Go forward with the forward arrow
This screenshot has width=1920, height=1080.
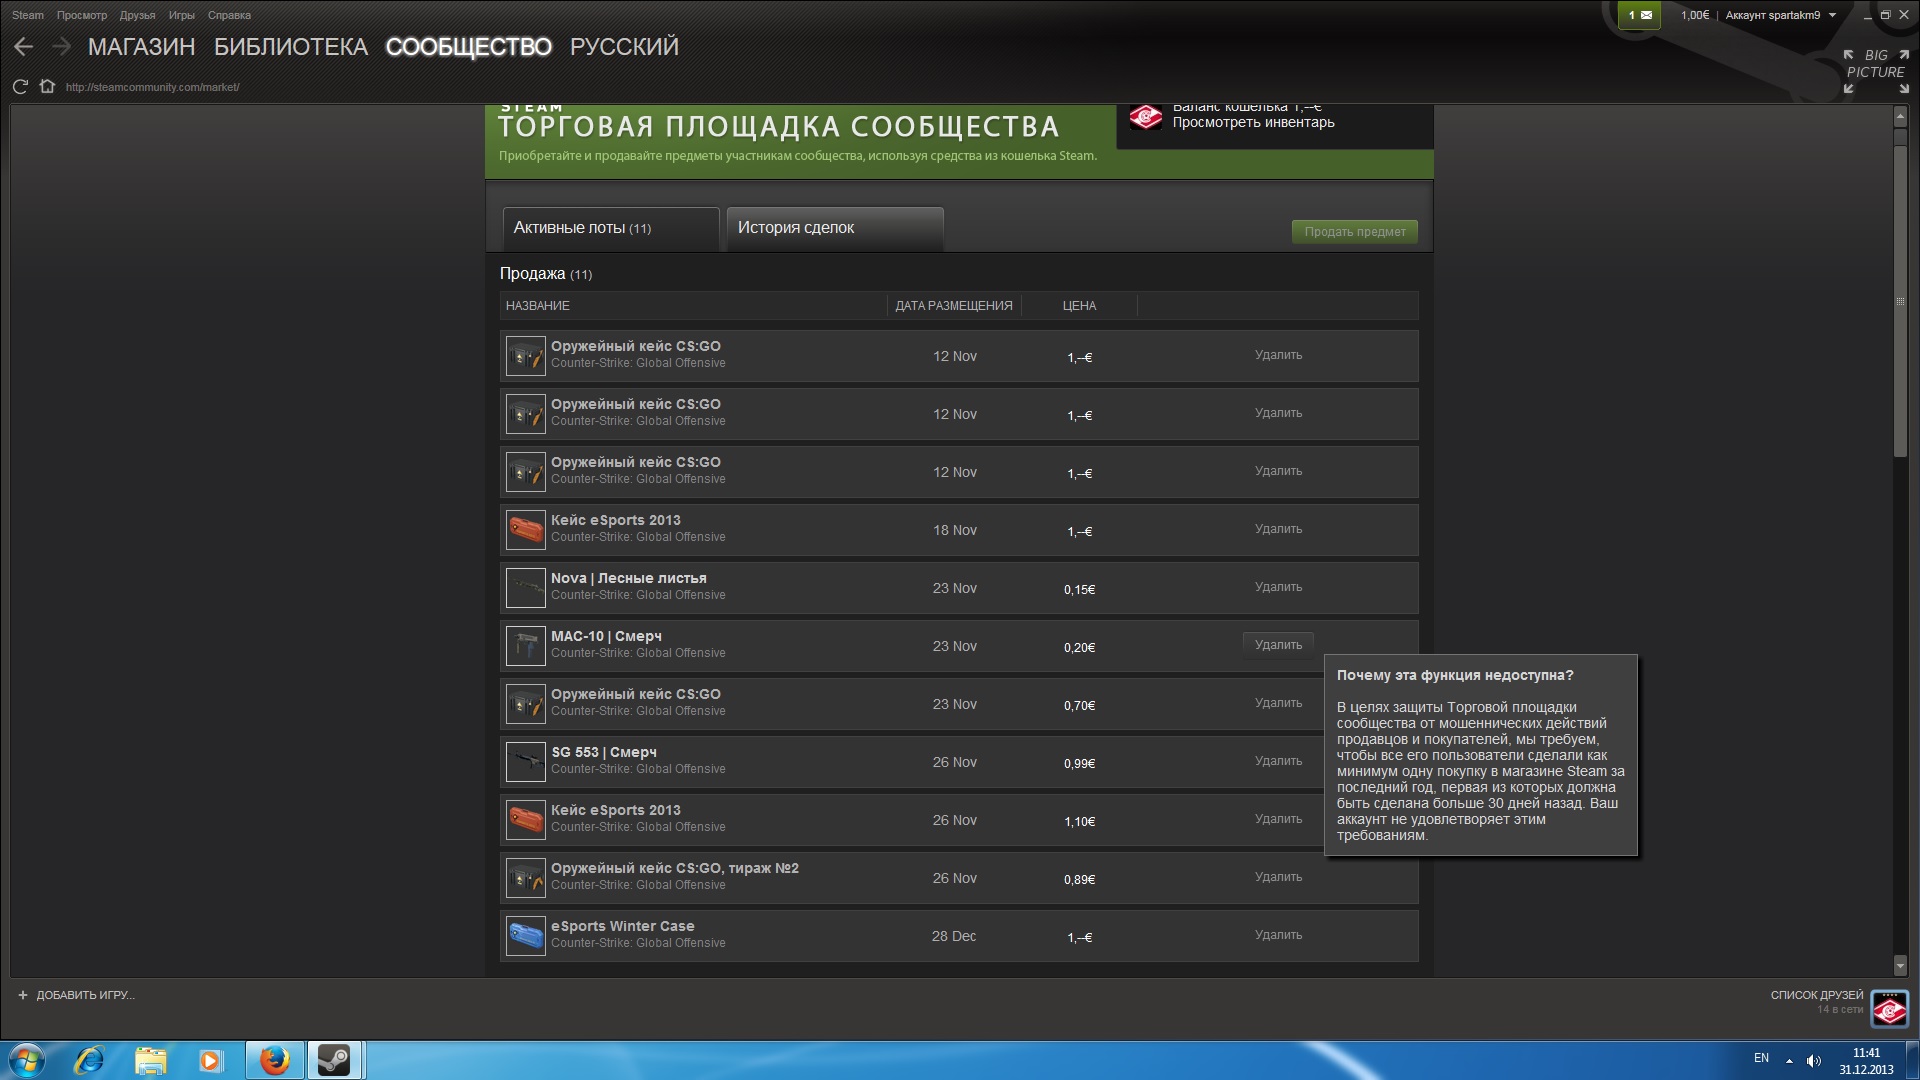[x=61, y=47]
